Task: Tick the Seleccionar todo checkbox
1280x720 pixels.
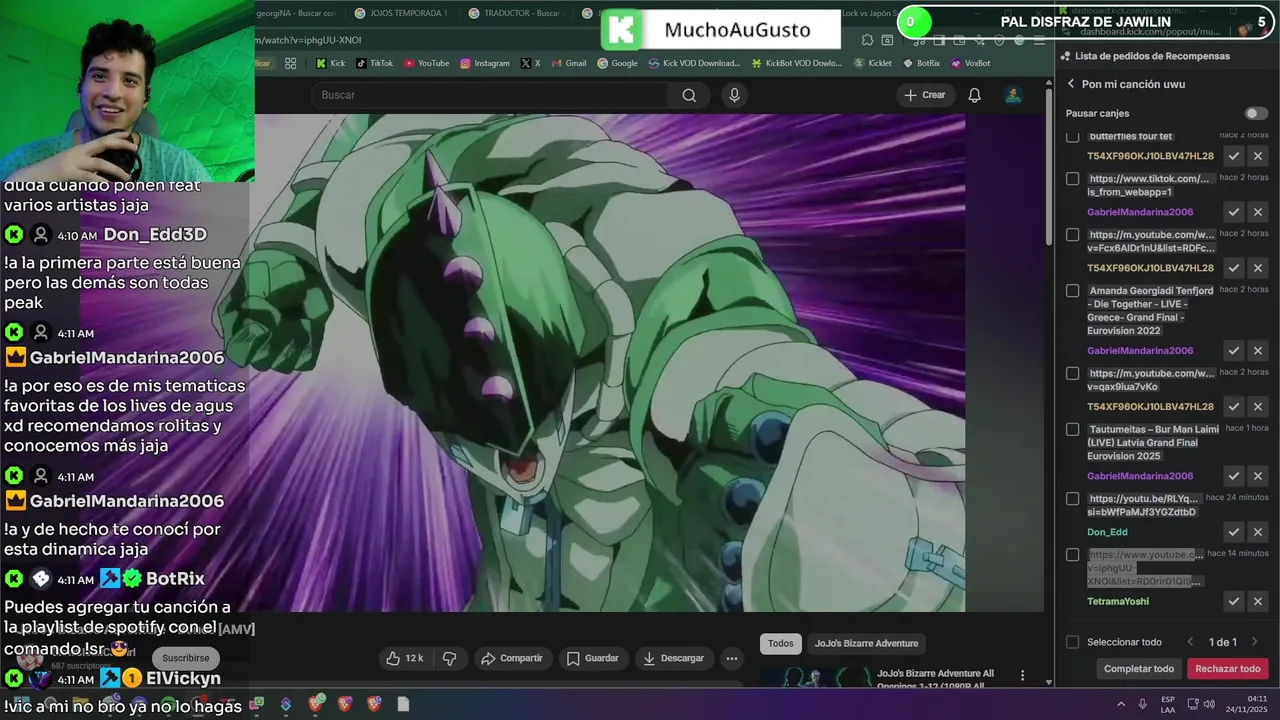Action: (1073, 642)
